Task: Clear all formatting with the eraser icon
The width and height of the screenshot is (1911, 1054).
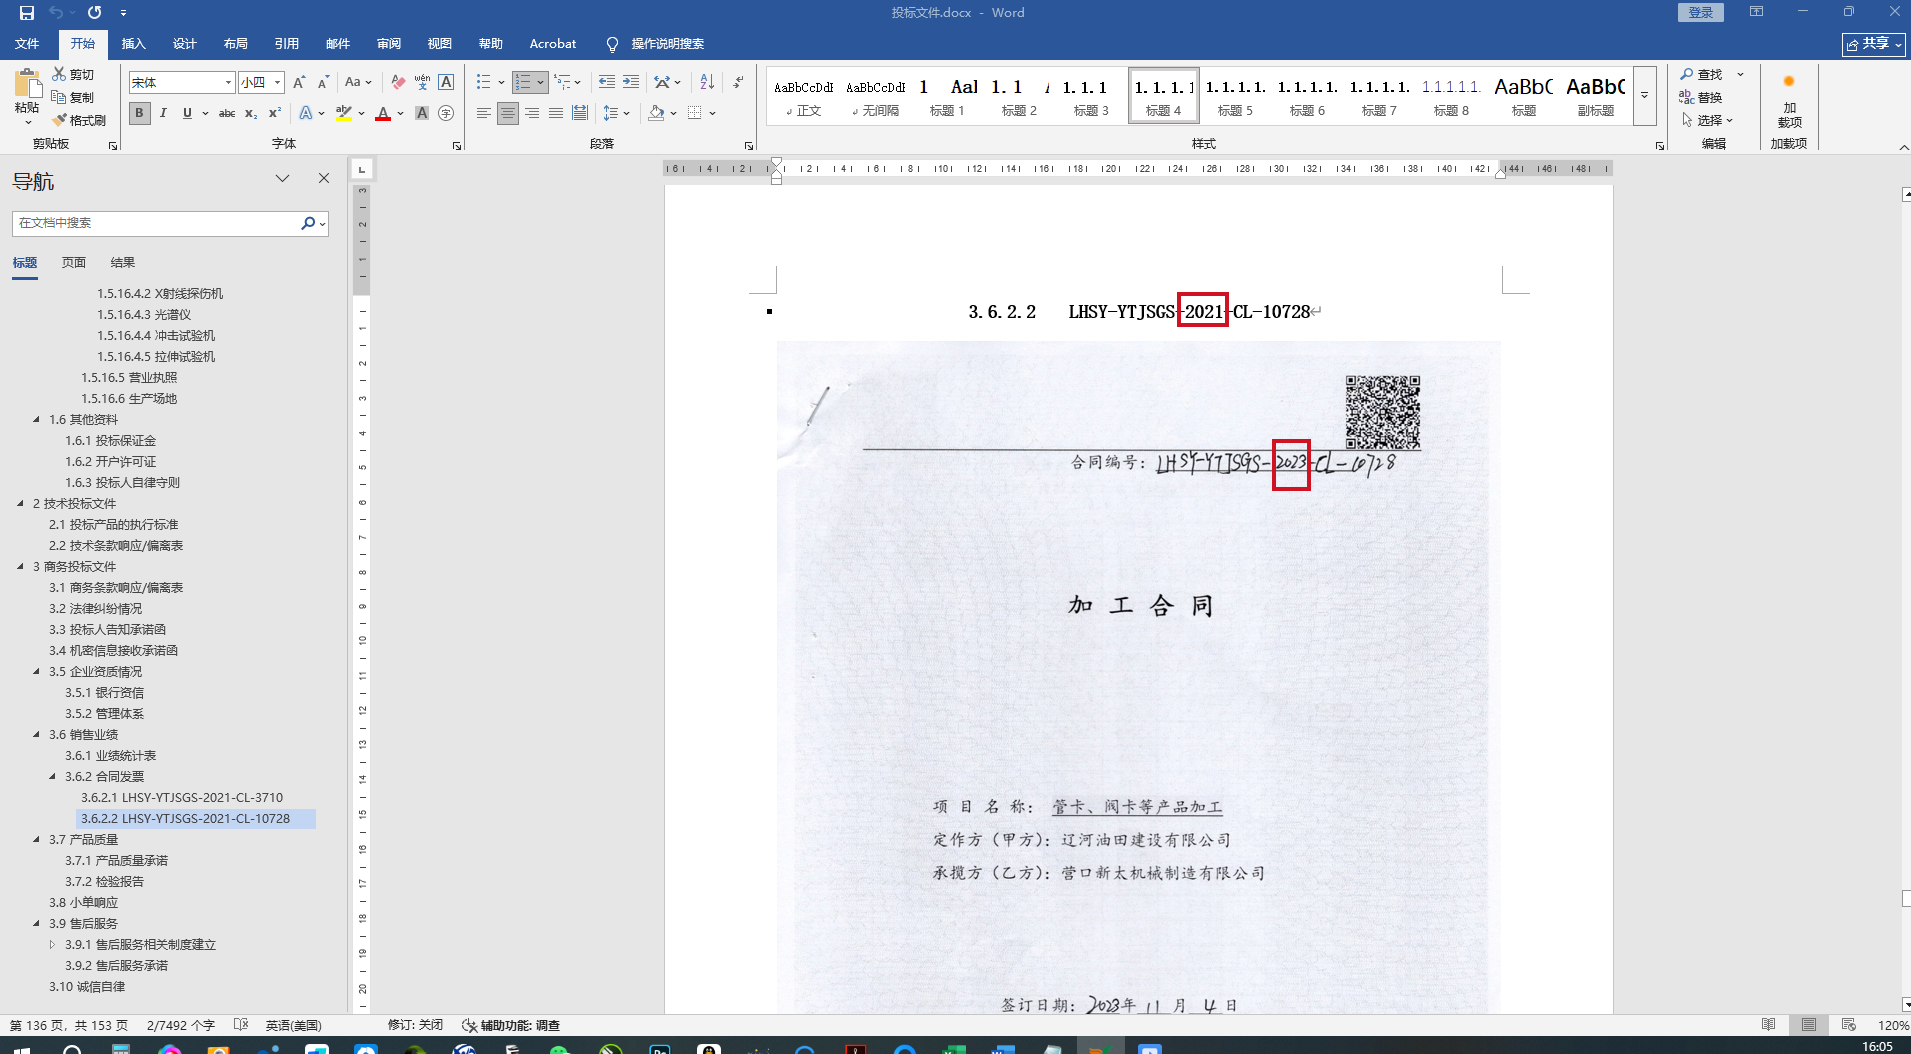Action: pos(398,82)
